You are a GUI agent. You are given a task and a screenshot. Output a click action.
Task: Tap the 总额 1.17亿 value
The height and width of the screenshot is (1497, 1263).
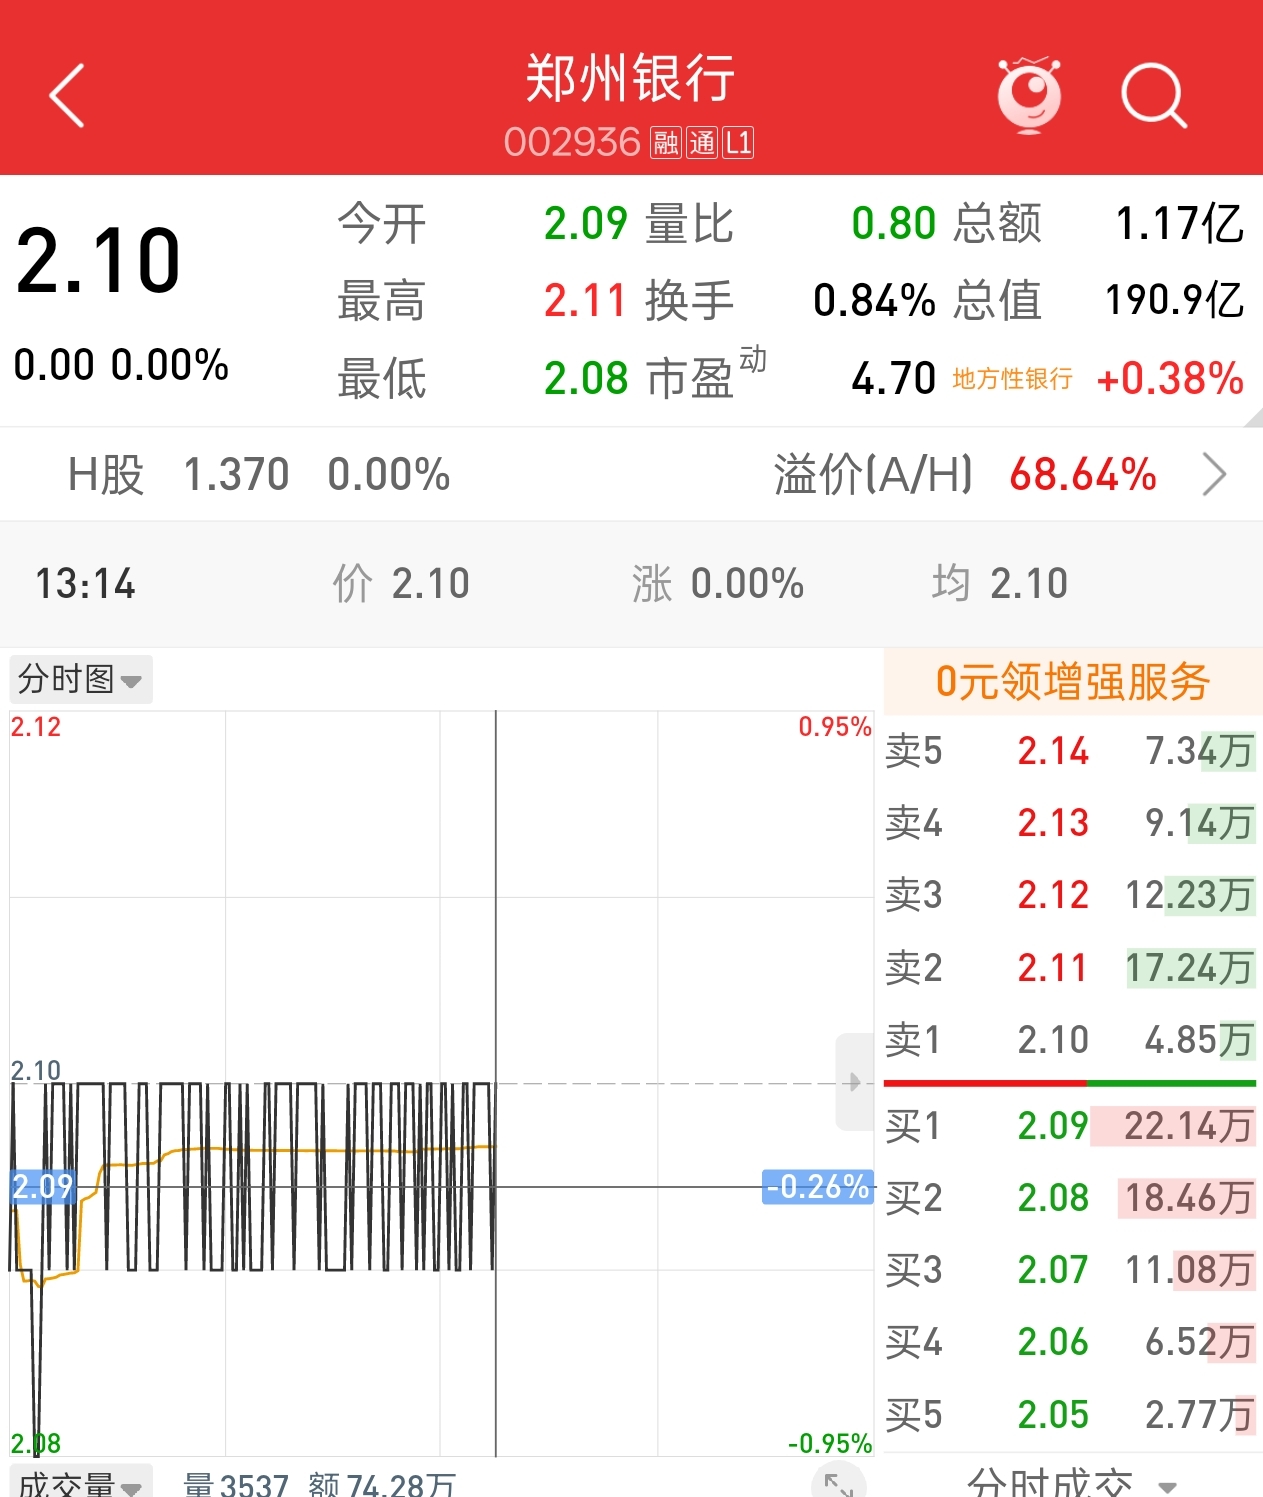tap(1180, 223)
